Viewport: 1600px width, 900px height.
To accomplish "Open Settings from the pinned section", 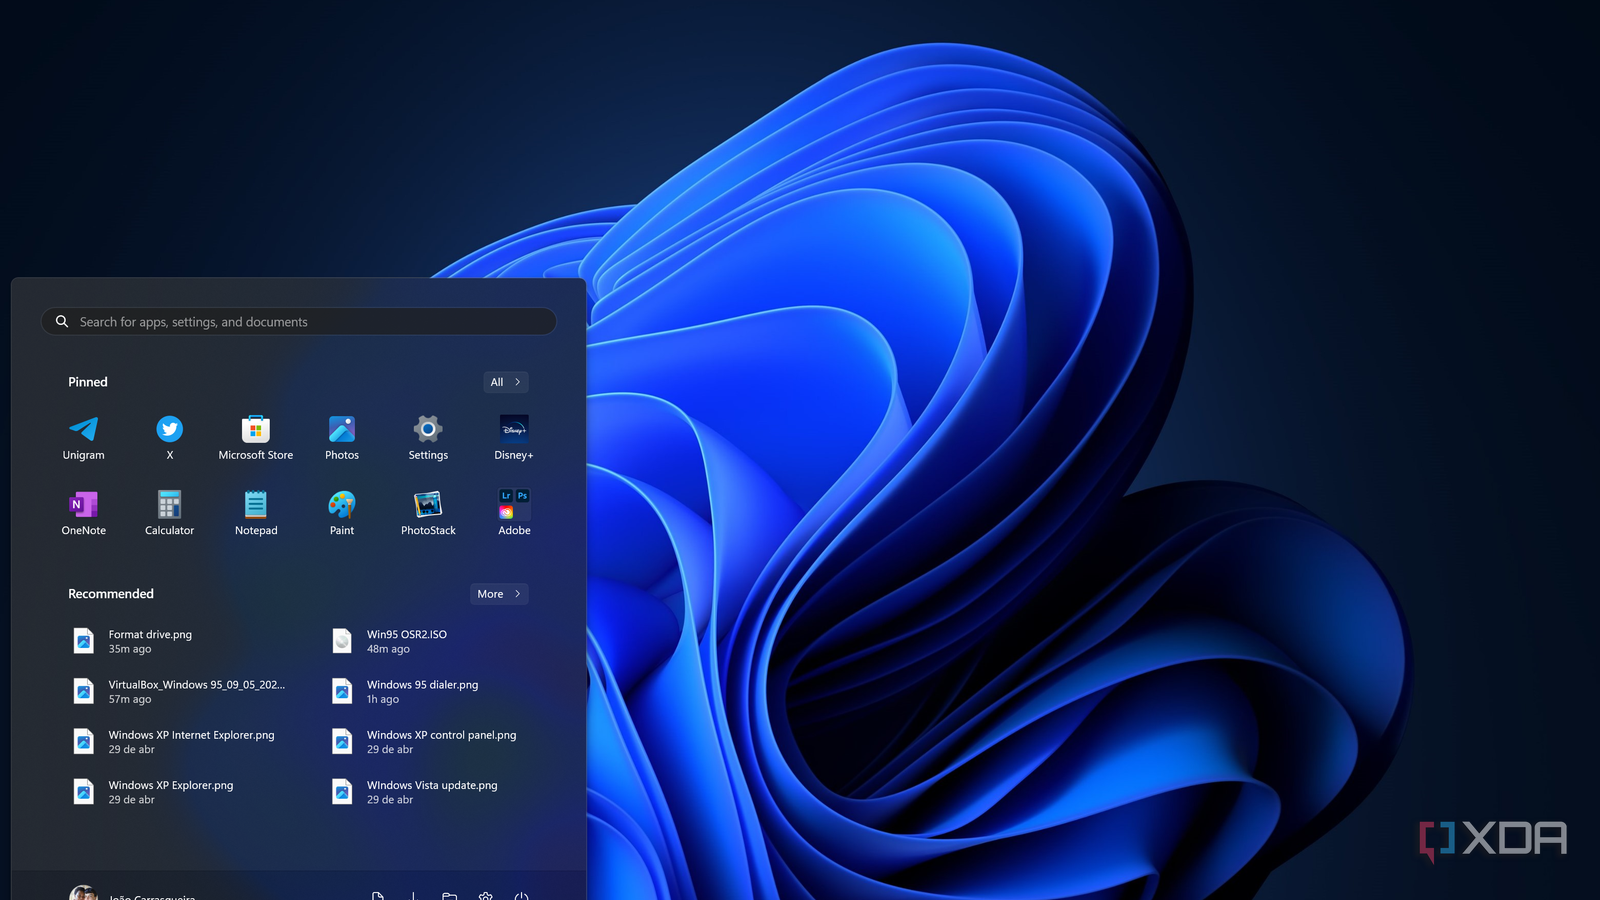I will (x=427, y=437).
